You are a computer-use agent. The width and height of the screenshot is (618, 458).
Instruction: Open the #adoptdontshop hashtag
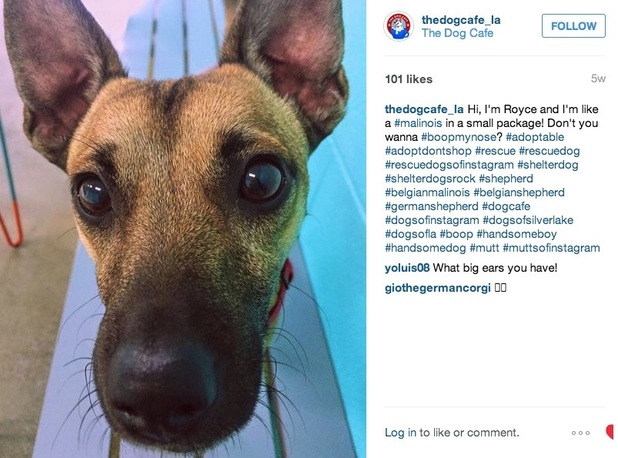[428, 151]
